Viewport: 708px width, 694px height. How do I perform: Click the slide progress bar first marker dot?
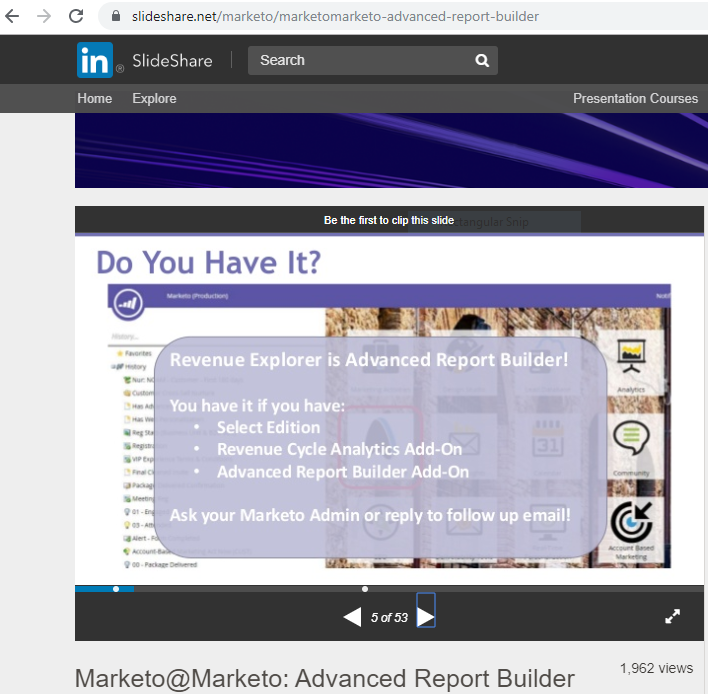click(x=116, y=589)
